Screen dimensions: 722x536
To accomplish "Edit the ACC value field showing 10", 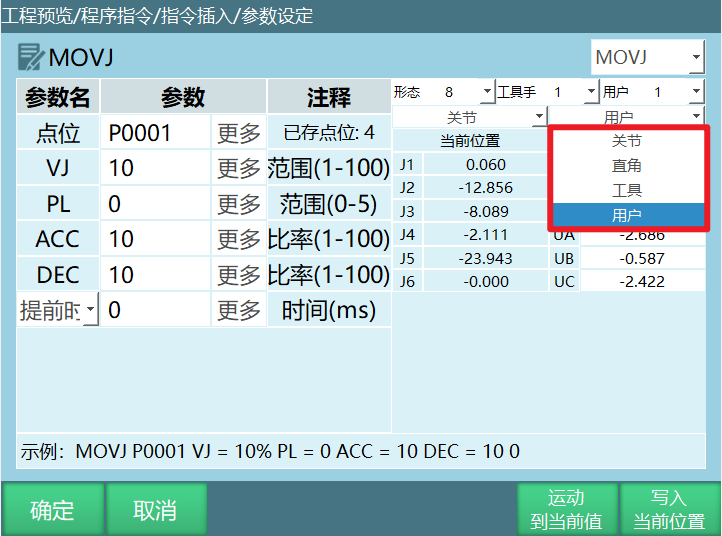I will click(156, 239).
